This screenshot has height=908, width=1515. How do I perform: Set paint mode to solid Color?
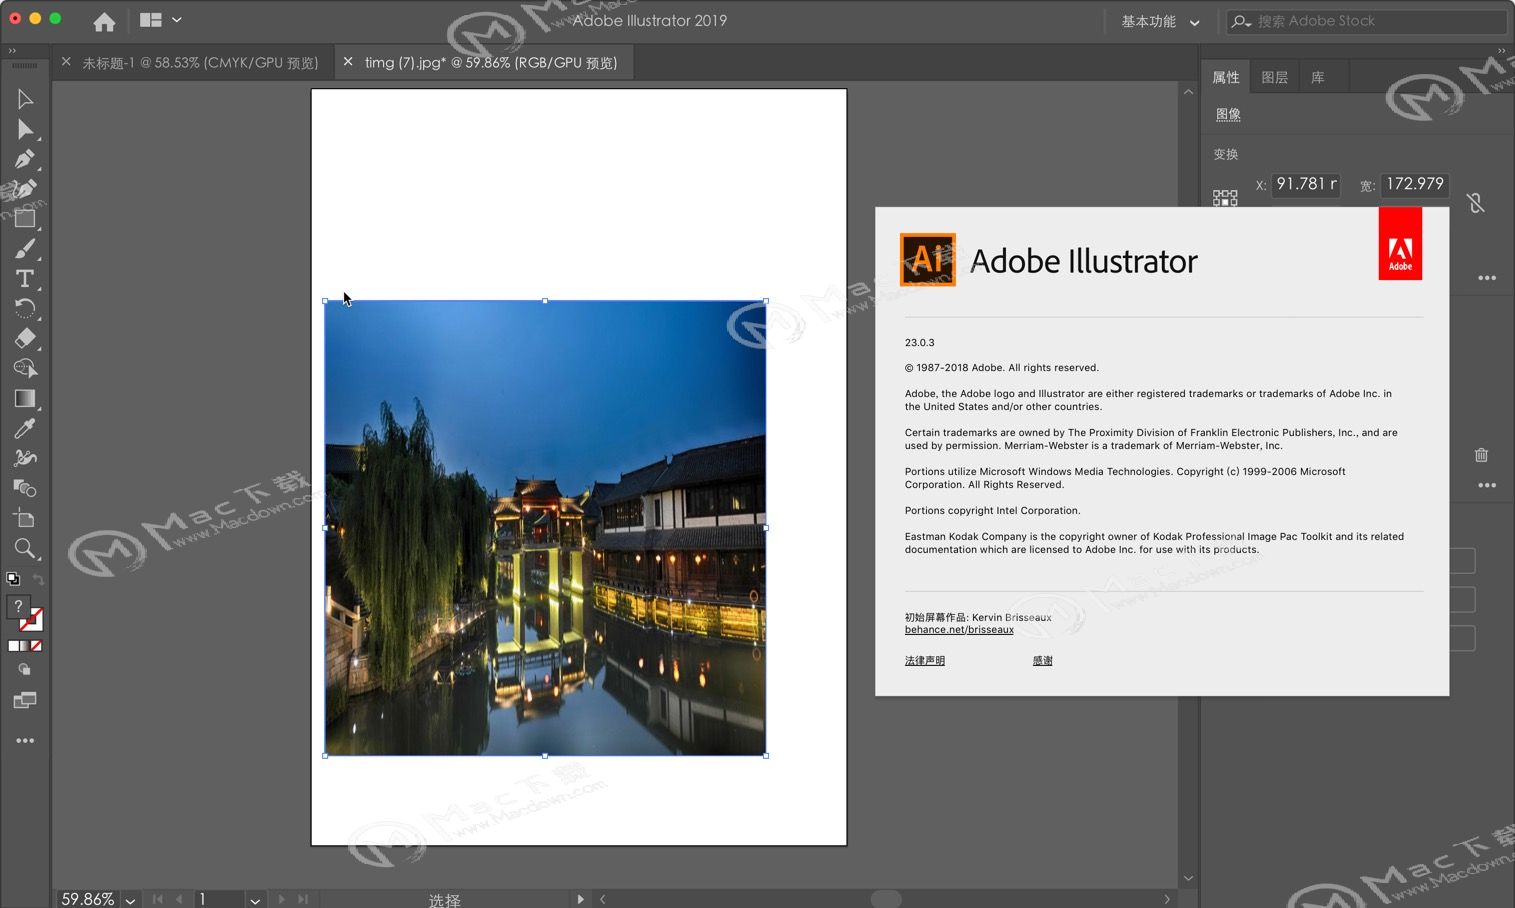[x=13, y=646]
